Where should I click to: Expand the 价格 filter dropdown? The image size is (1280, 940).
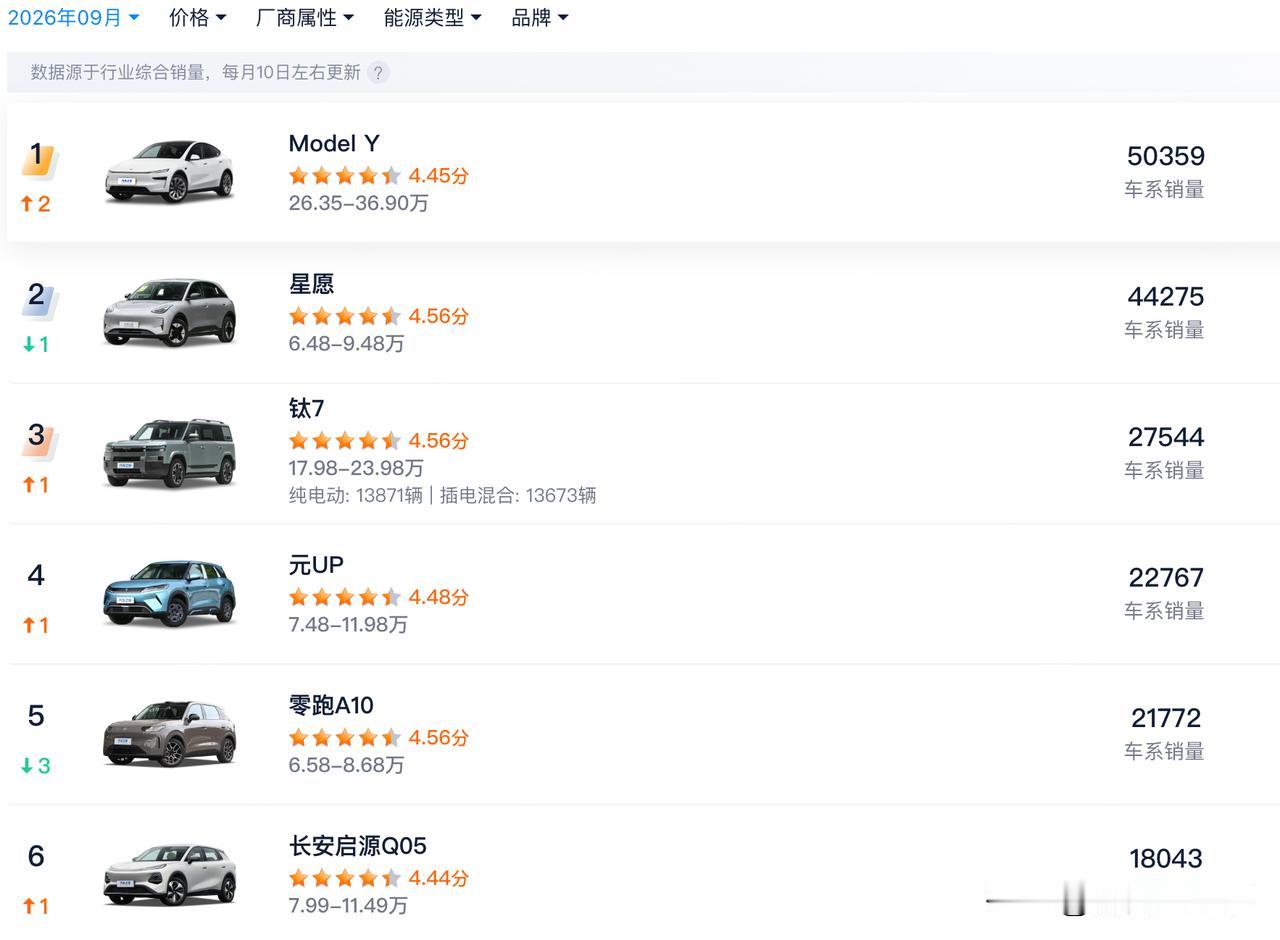pyautogui.click(x=198, y=17)
